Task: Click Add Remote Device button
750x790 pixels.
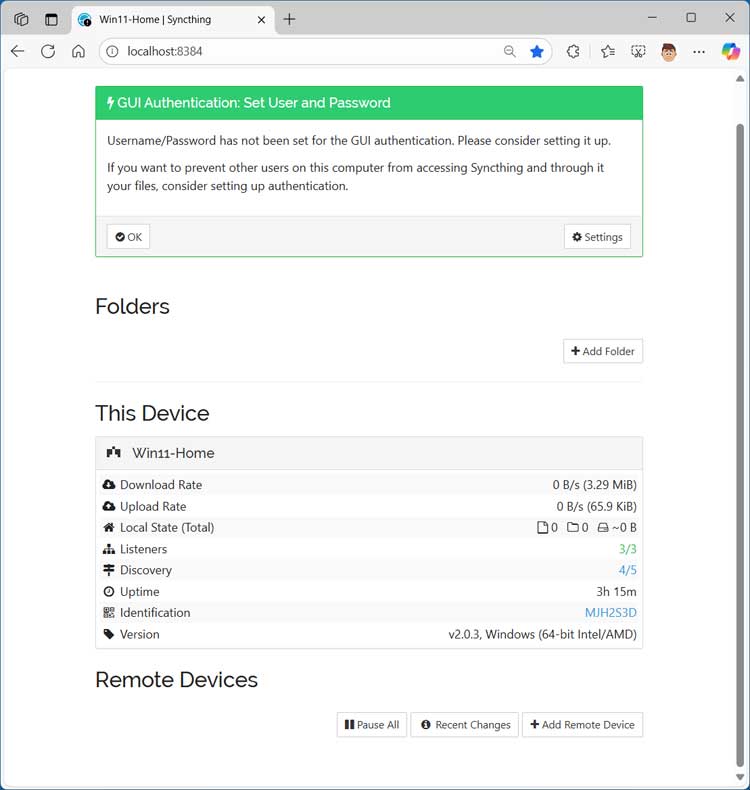Action: [582, 725]
